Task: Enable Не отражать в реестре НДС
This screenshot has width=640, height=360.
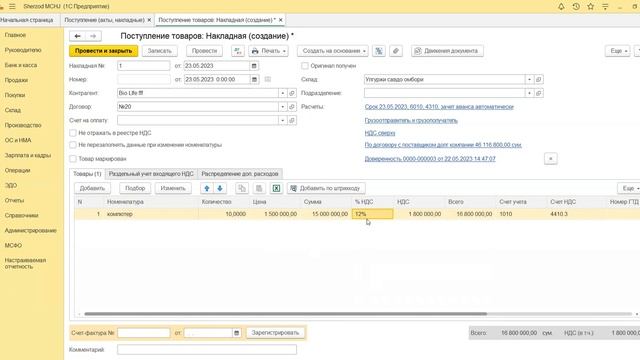Action: (73, 133)
